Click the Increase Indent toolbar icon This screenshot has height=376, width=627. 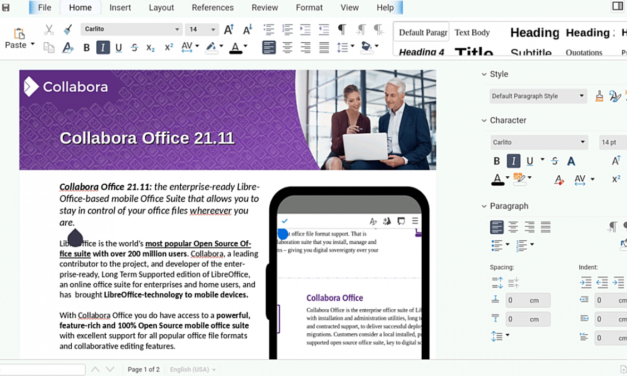306,29
